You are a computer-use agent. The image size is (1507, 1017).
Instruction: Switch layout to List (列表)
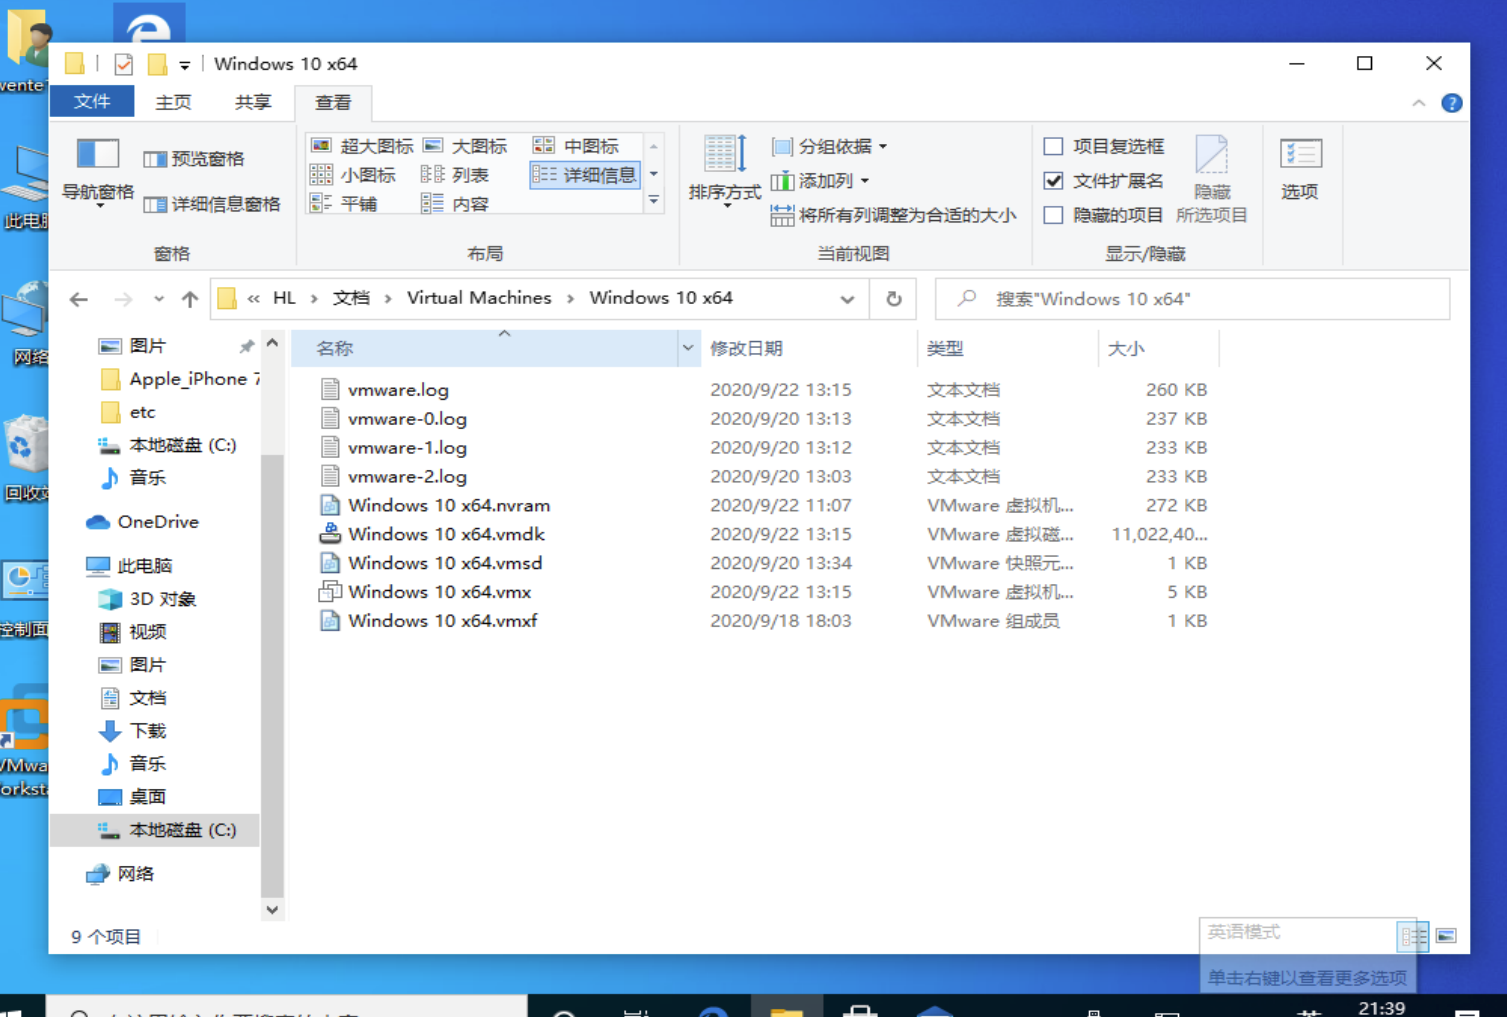pyautogui.click(x=455, y=175)
